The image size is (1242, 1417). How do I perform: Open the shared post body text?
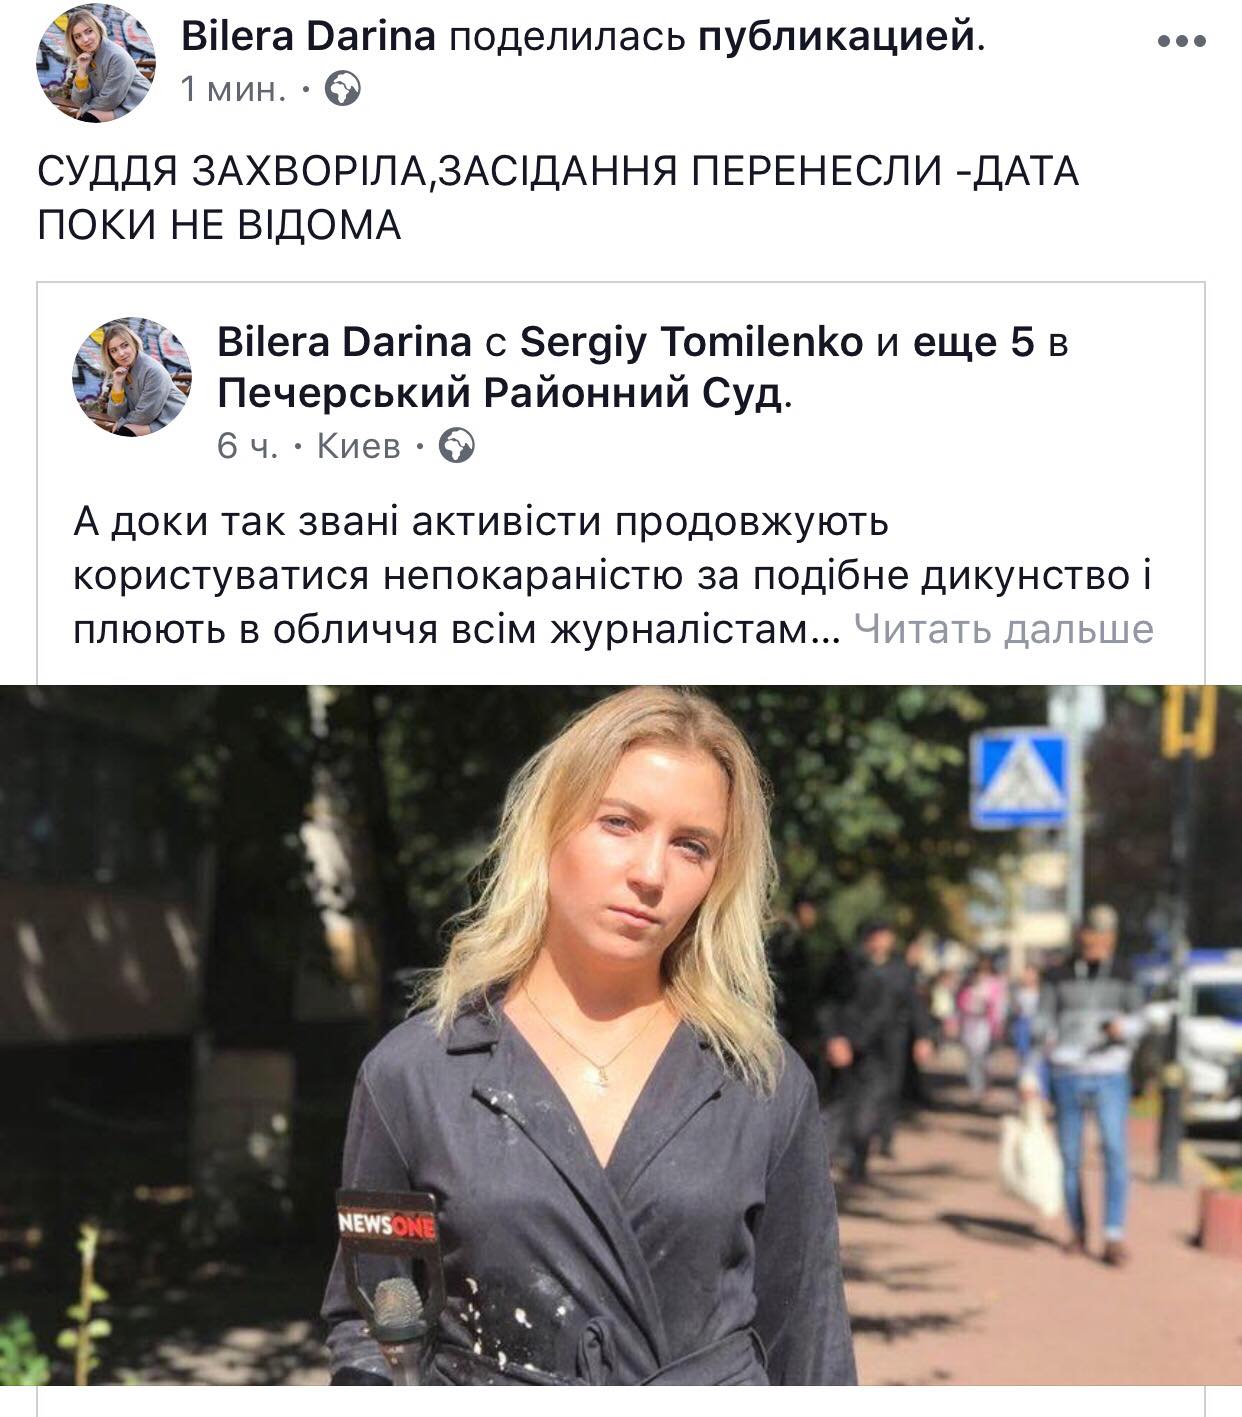(613, 576)
